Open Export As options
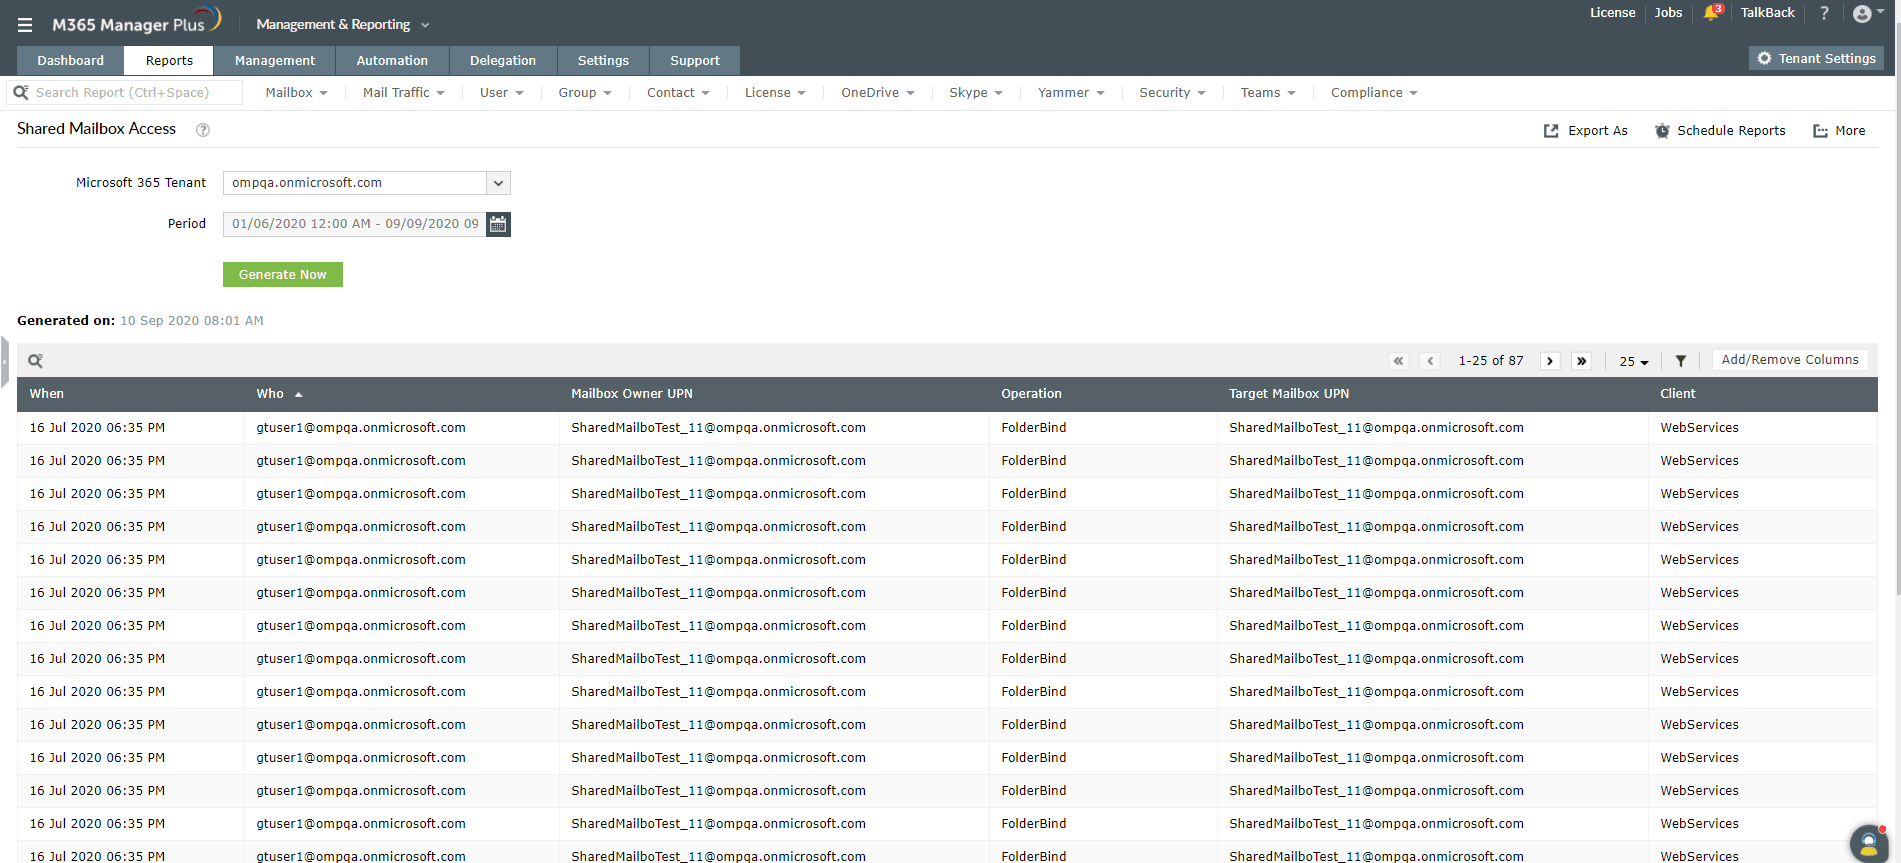Image resolution: width=1901 pixels, height=863 pixels. pos(1586,131)
